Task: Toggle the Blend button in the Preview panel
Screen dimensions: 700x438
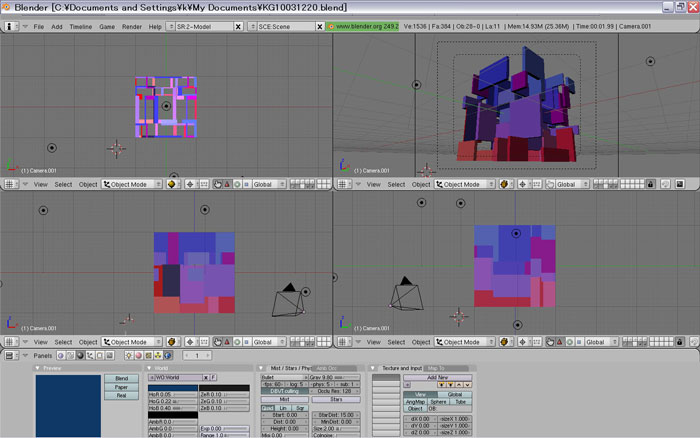Action: 121,378
